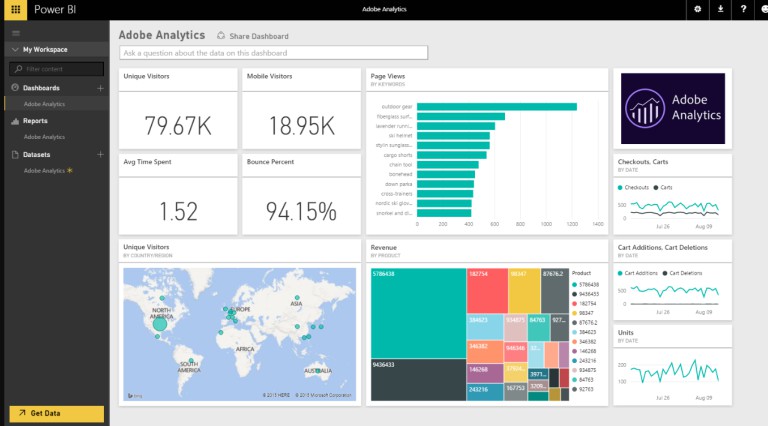Open Adobe Analytics report in sidebar

point(44,137)
